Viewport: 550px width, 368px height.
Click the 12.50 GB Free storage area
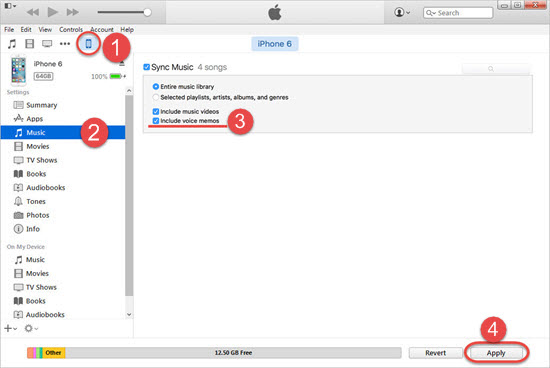click(x=233, y=353)
